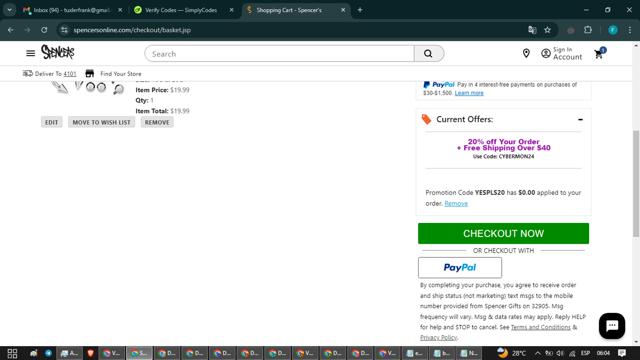Close the Gmail Inbox tab
Viewport: 640px width, 360px height.
(120, 10)
